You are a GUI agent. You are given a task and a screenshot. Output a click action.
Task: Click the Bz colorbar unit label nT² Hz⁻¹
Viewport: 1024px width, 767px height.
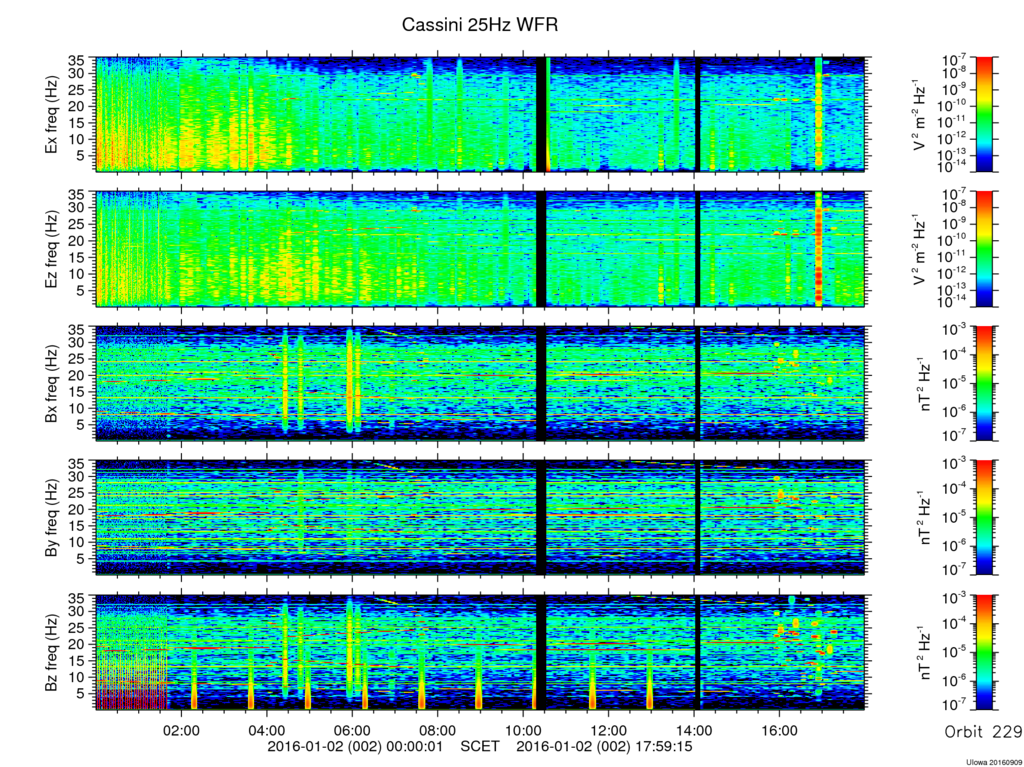[925, 653]
